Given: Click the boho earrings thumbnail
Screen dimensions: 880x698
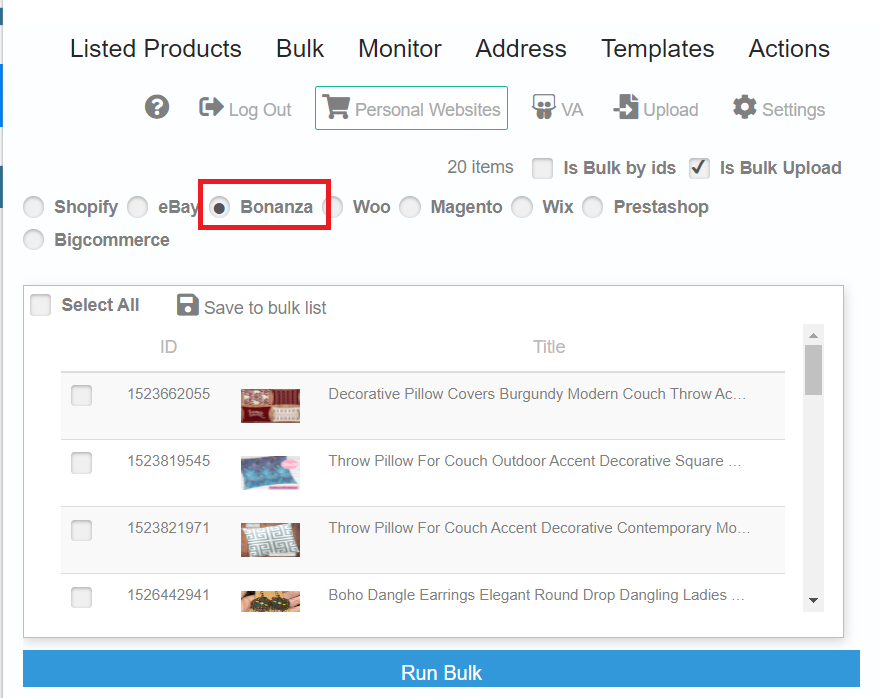Looking at the screenshot, I should pos(270,601).
